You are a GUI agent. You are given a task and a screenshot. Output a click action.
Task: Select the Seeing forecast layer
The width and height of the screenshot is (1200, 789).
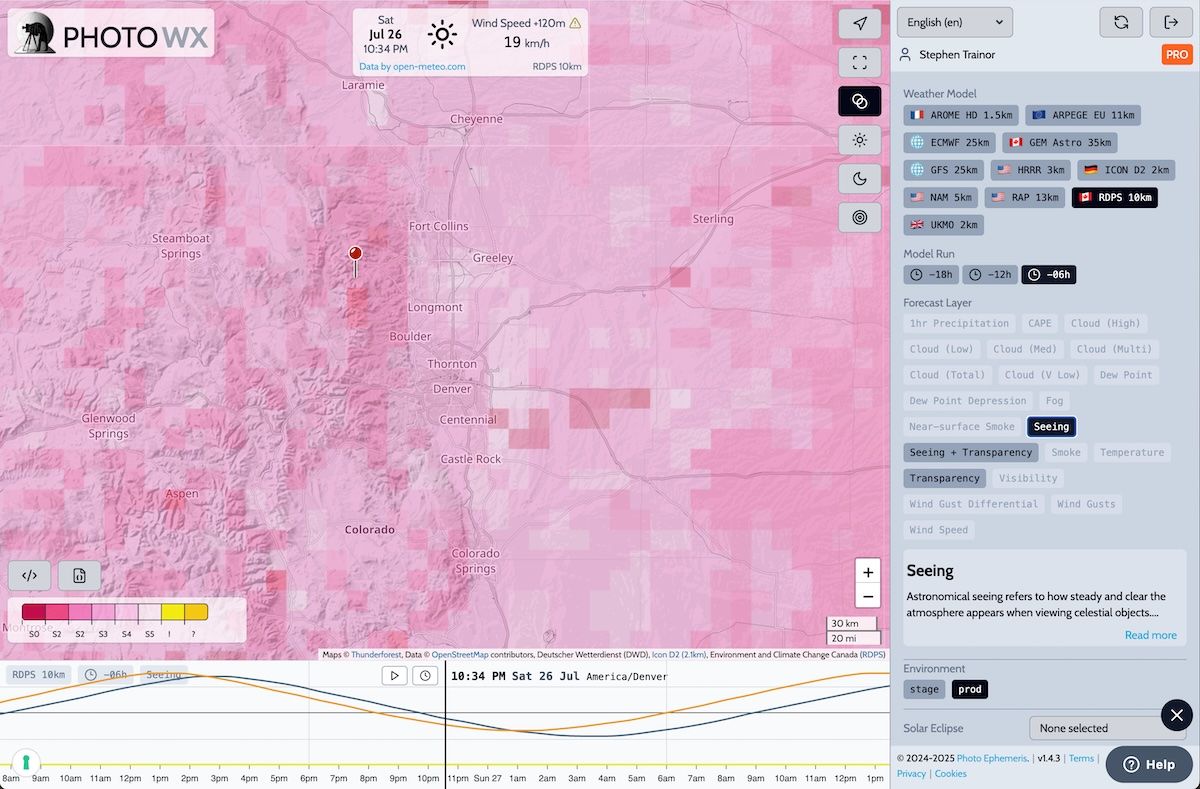[x=1051, y=426]
